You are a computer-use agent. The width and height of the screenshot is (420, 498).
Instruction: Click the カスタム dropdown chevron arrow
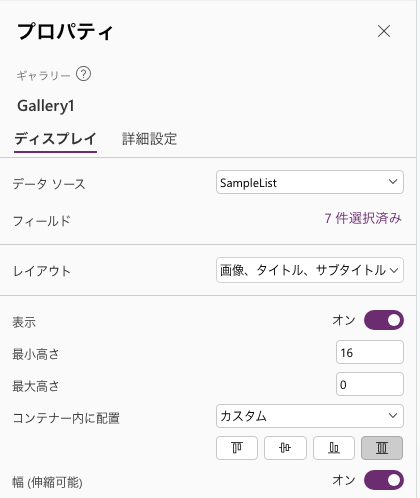[393, 416]
